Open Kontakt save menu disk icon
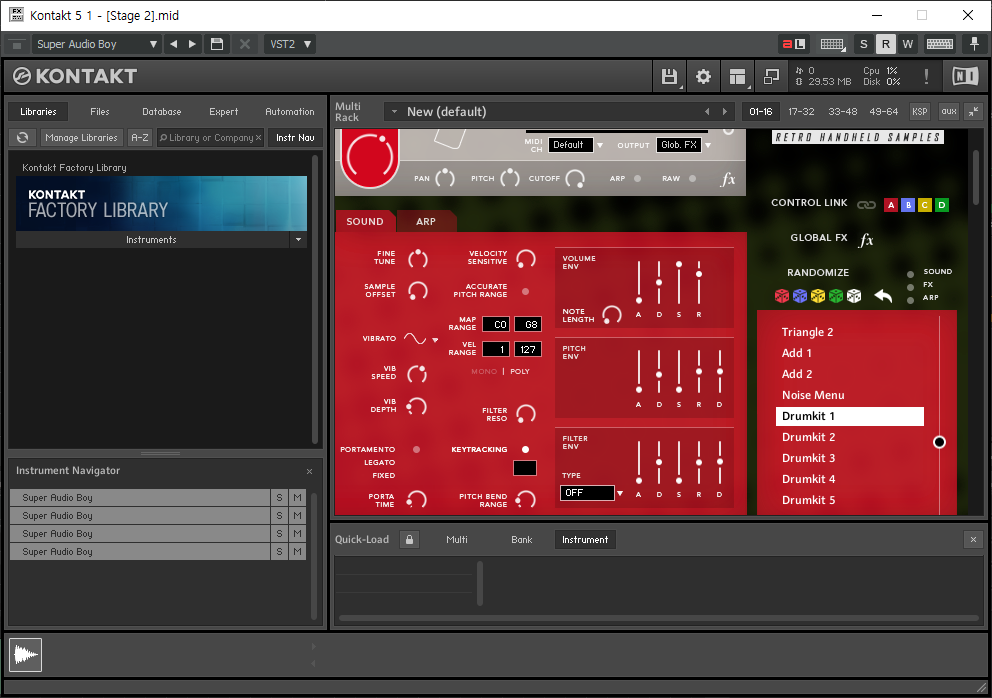The height and width of the screenshot is (698, 992). tap(669, 77)
